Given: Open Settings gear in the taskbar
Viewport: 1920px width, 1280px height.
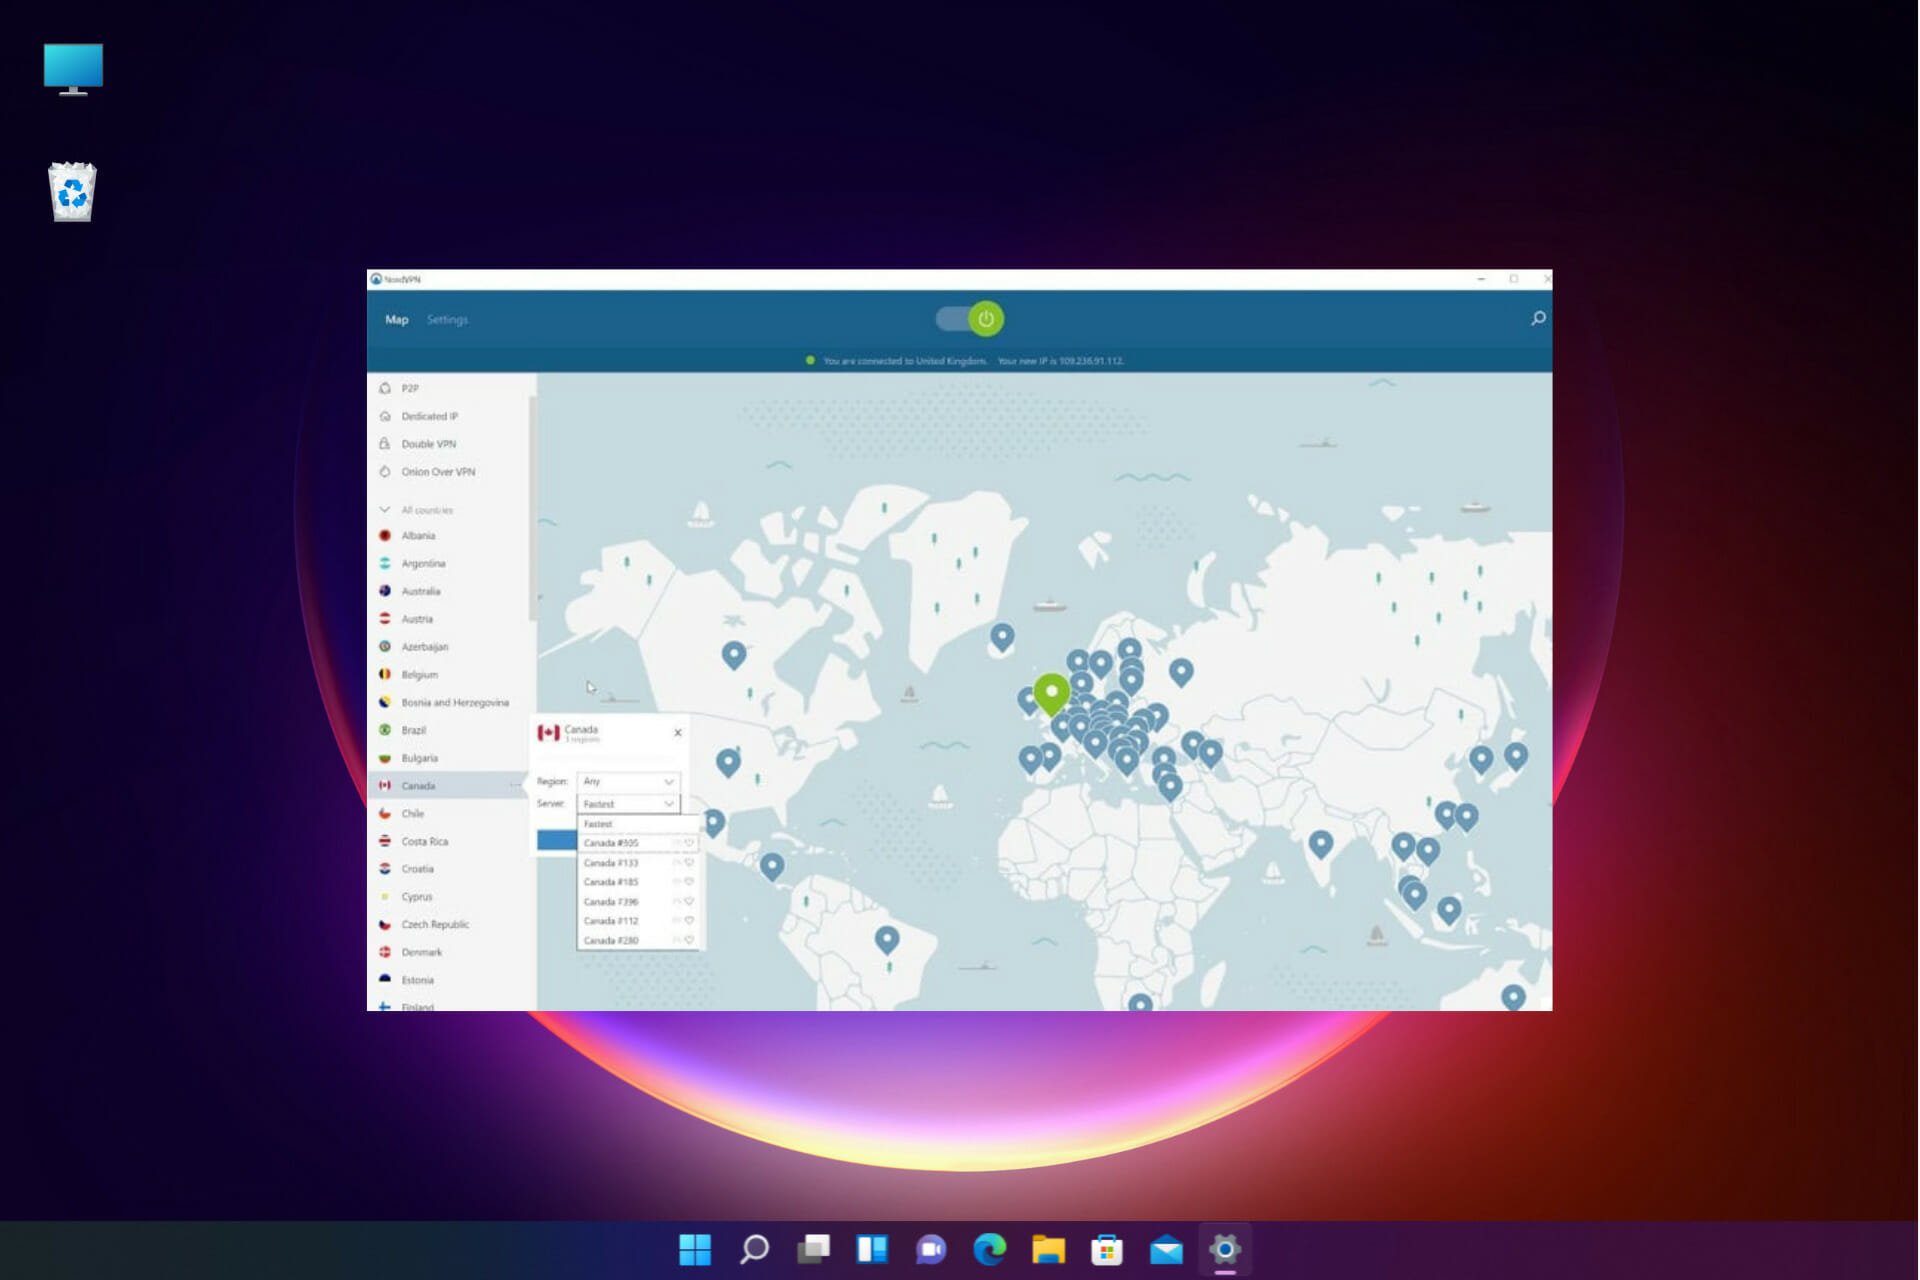Looking at the screenshot, I should tap(1225, 1249).
